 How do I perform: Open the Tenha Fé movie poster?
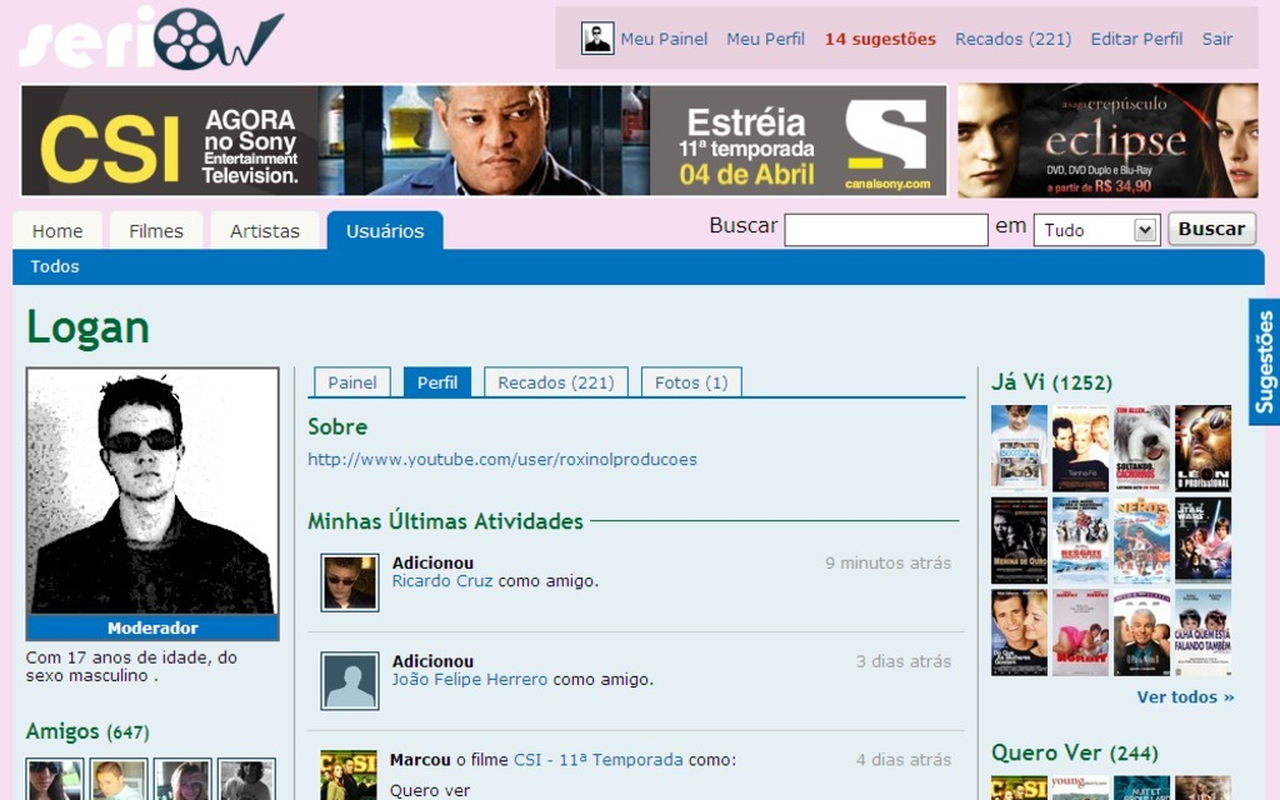1081,448
